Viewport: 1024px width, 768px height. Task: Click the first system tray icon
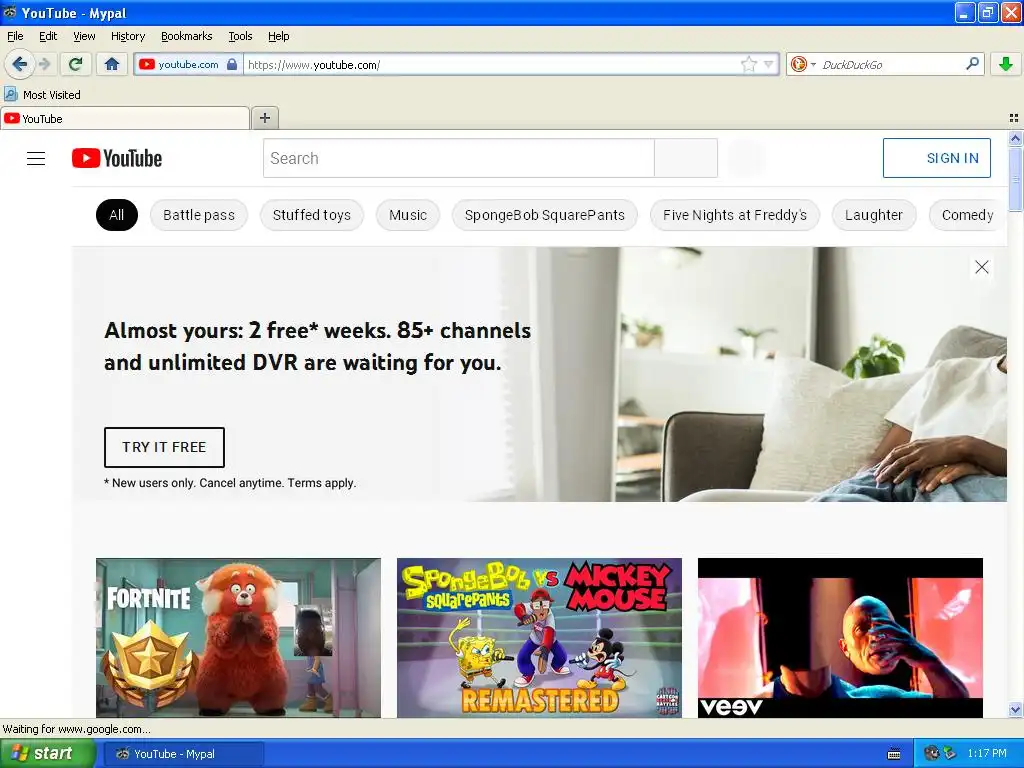coord(932,754)
